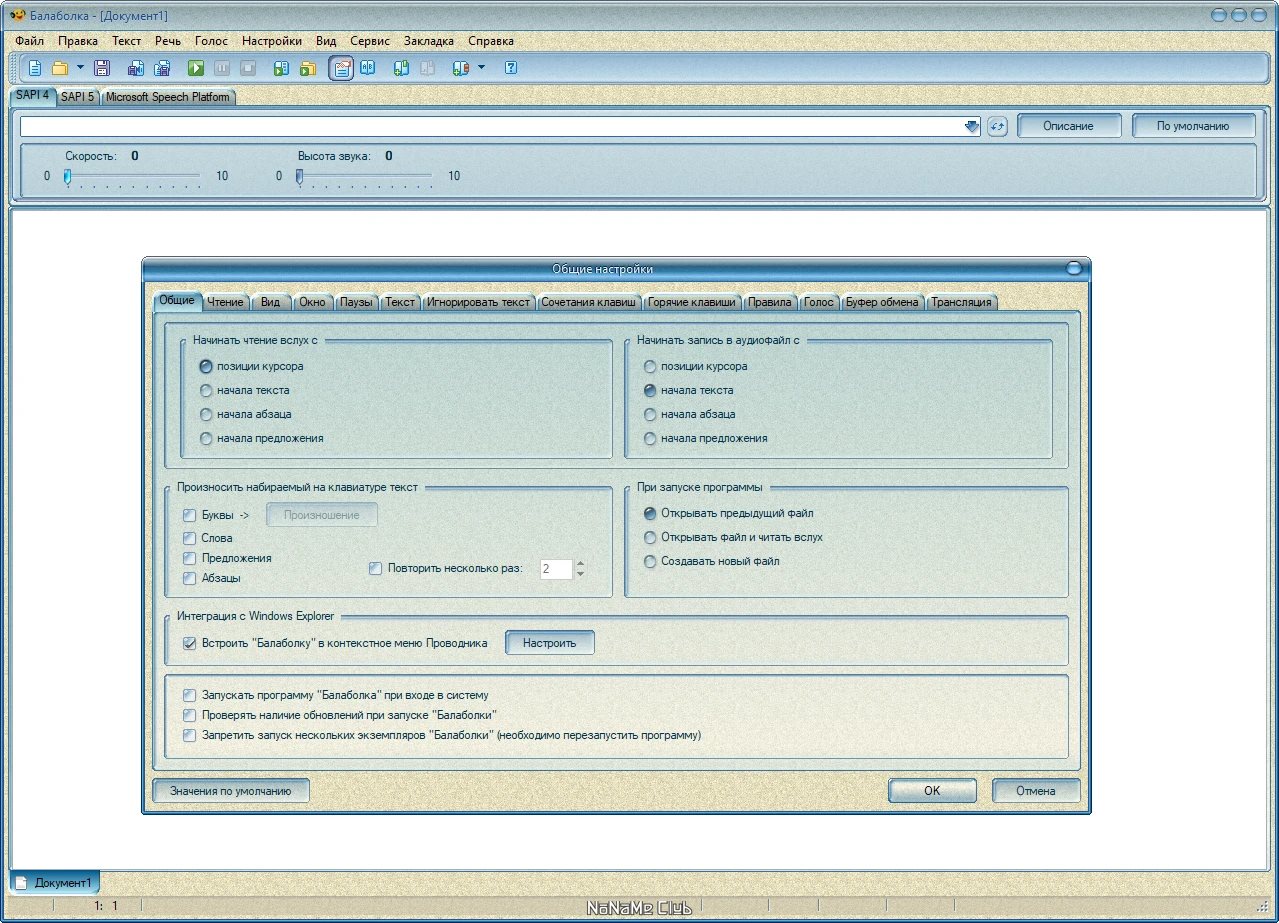The image size is (1279, 923).
Task: Click the refresh voice list icon
Action: click(x=997, y=126)
